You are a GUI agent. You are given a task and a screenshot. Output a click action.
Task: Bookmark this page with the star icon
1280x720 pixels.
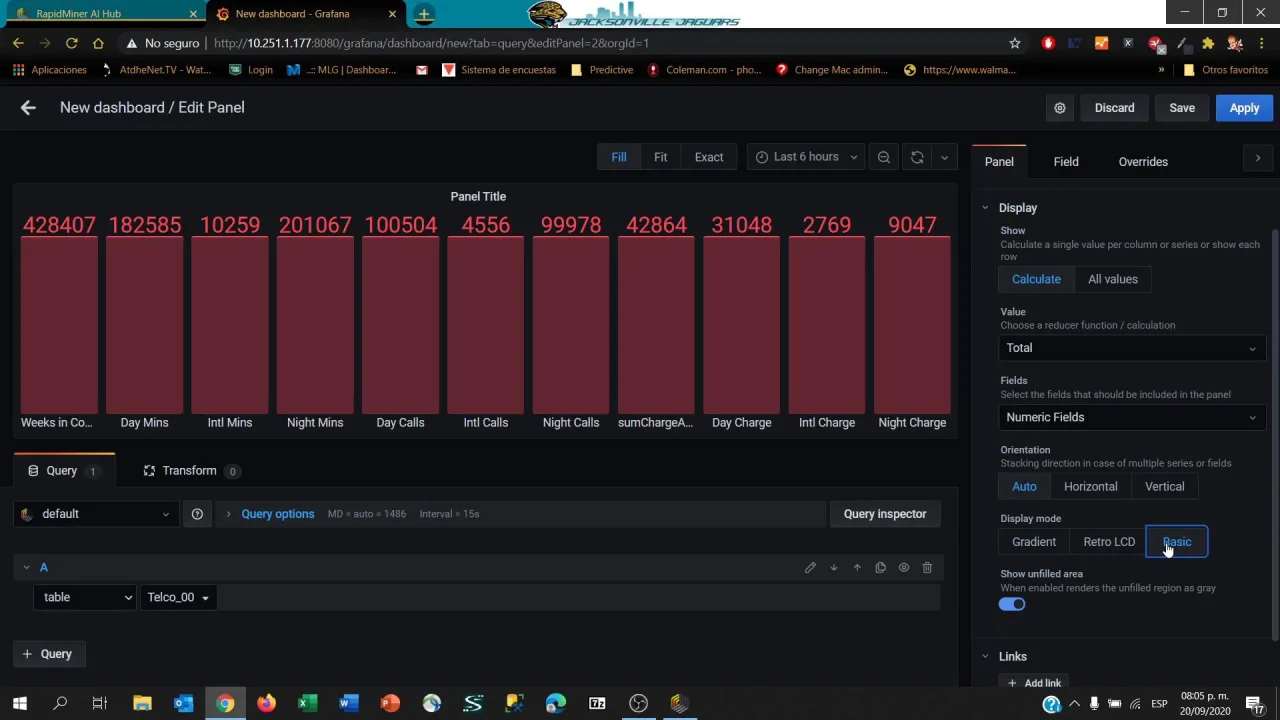click(x=1015, y=43)
